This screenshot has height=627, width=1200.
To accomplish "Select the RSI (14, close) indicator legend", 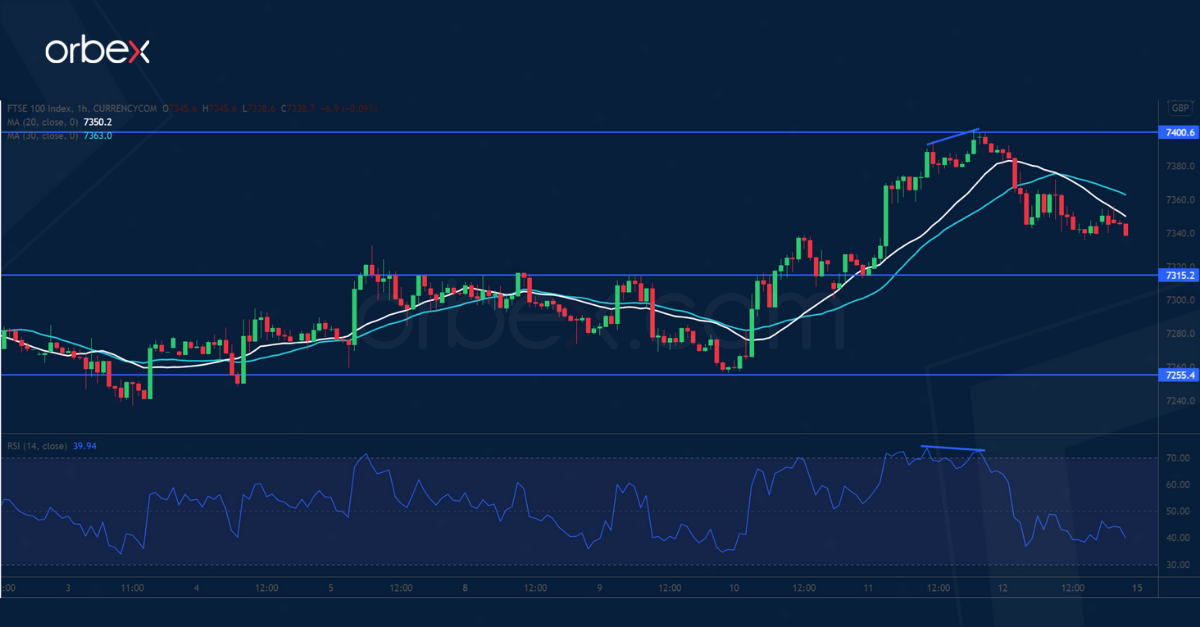I will pyautogui.click(x=35, y=446).
